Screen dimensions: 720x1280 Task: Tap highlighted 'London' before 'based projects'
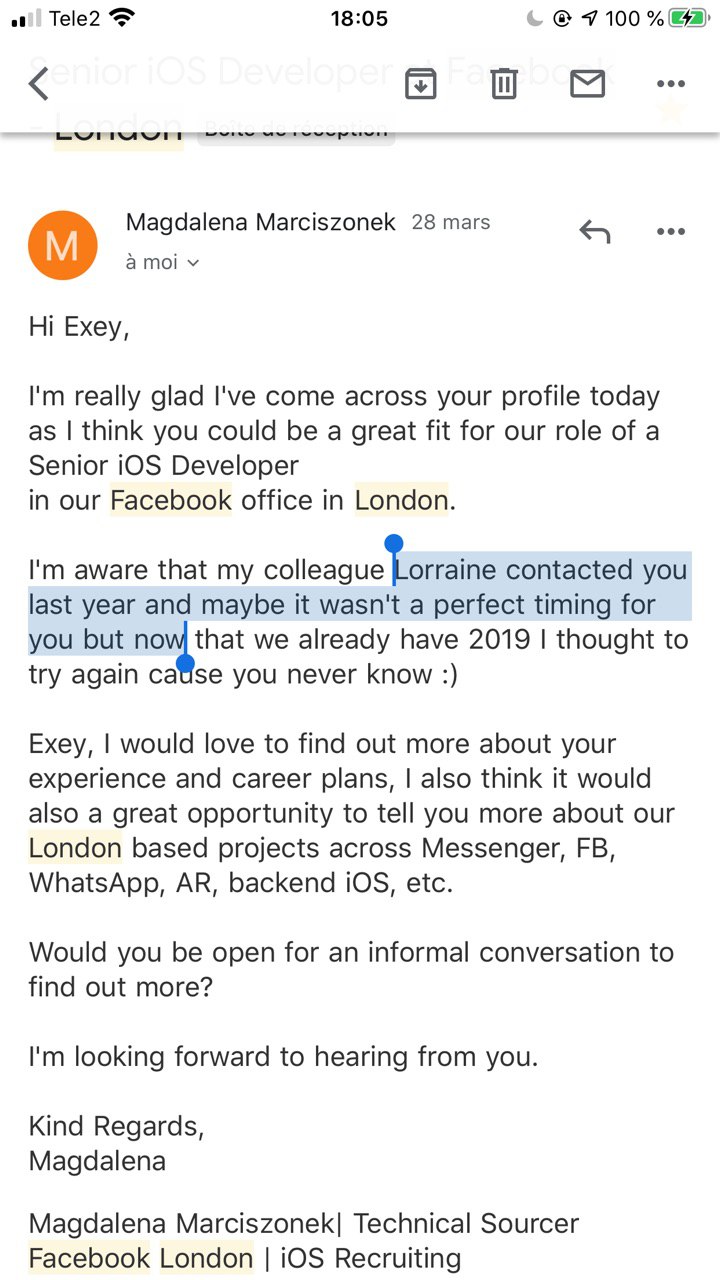coord(75,848)
